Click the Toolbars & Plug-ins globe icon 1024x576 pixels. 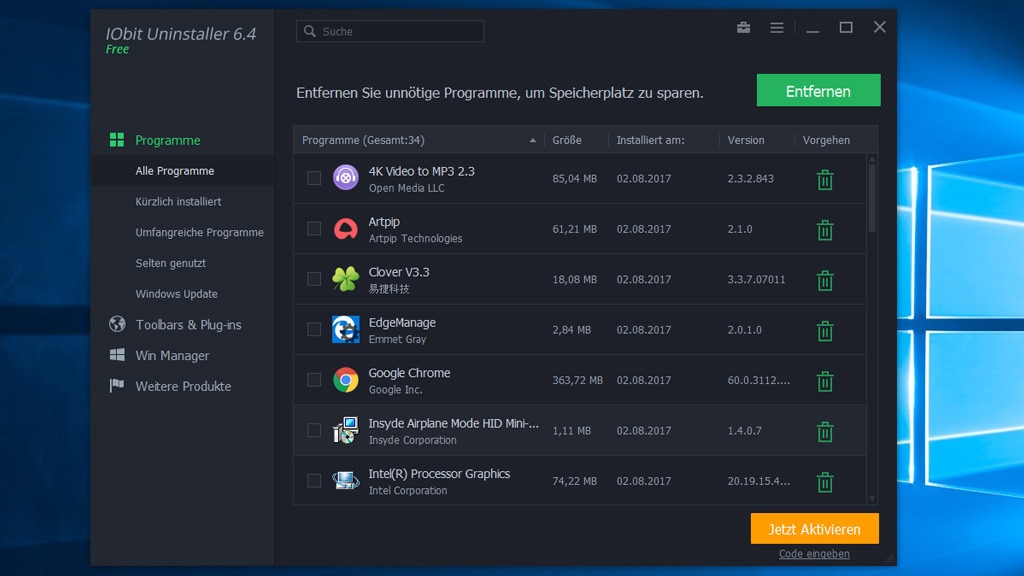click(117, 324)
